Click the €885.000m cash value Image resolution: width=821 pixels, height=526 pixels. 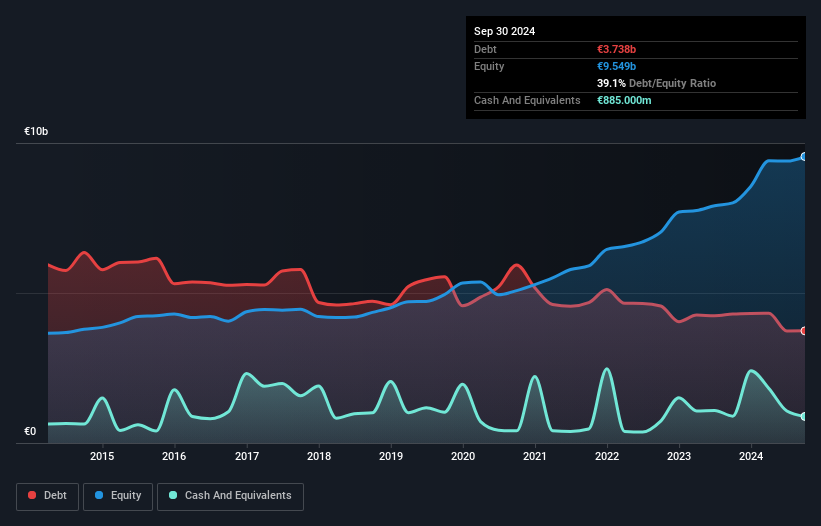624,100
